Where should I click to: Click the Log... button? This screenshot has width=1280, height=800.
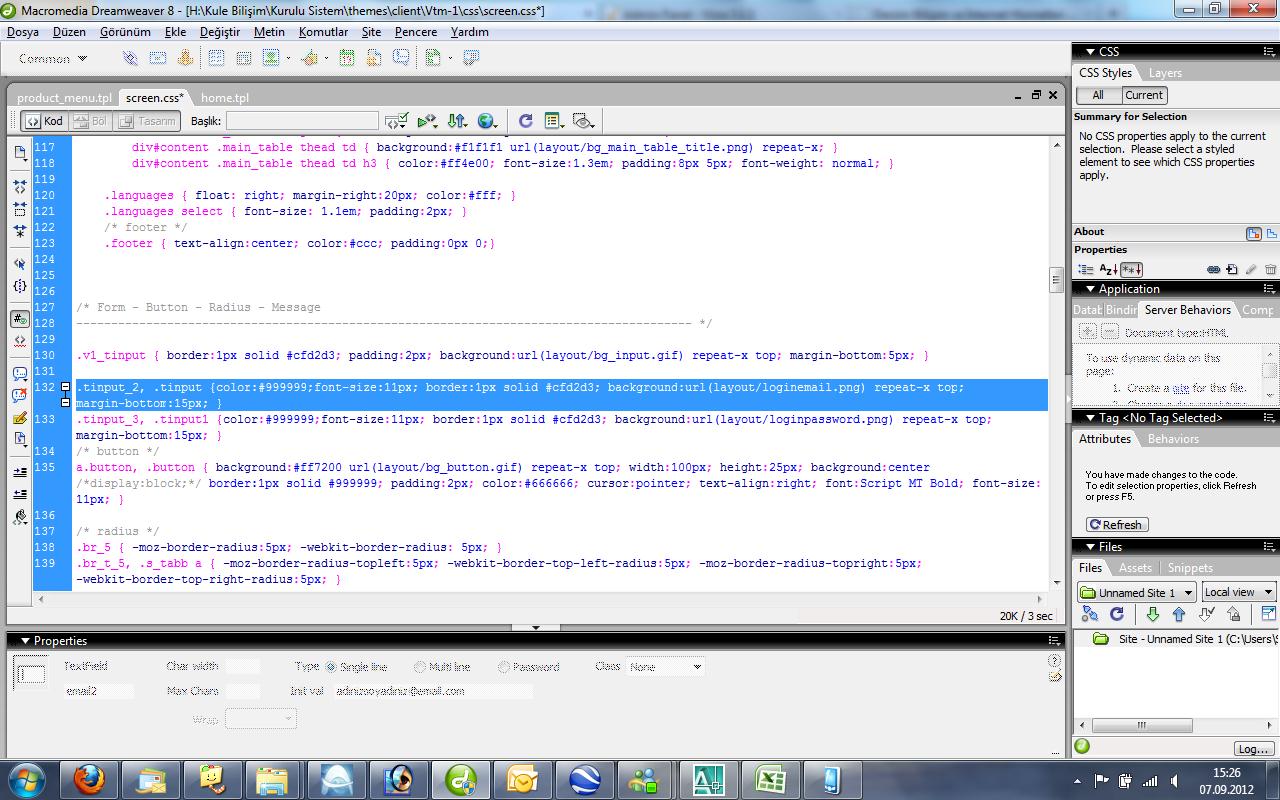click(x=1252, y=748)
